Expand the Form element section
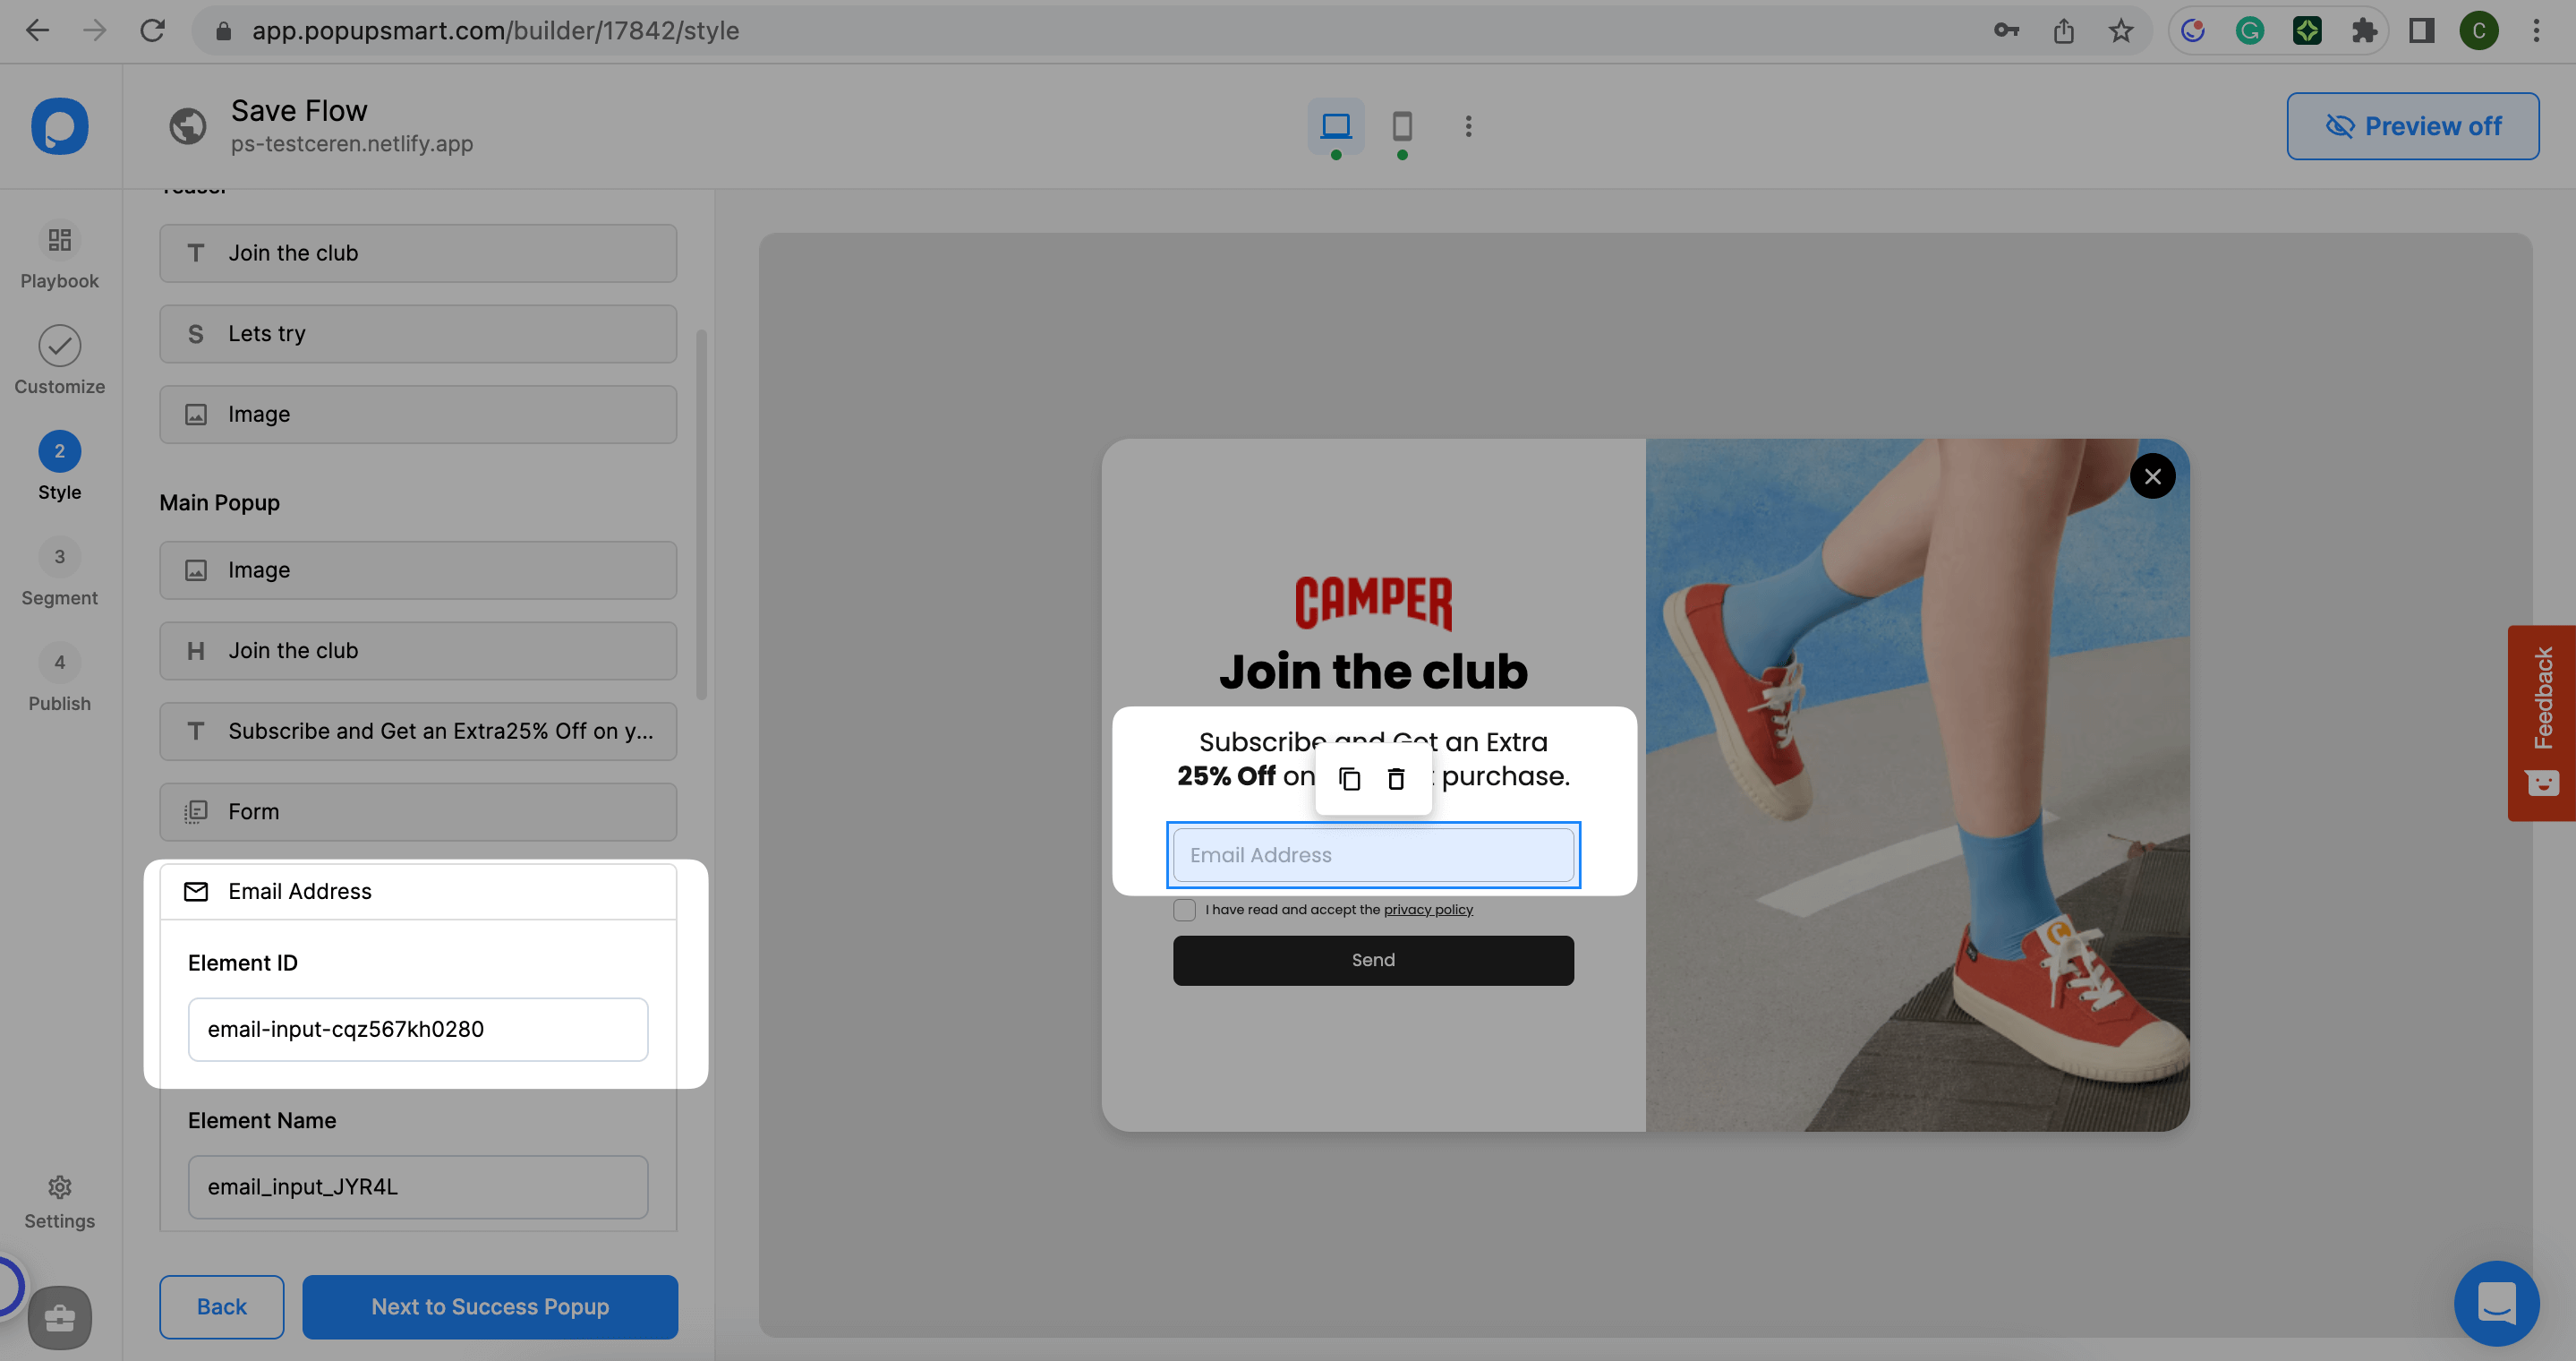This screenshot has height=1361, width=2576. tap(417, 811)
